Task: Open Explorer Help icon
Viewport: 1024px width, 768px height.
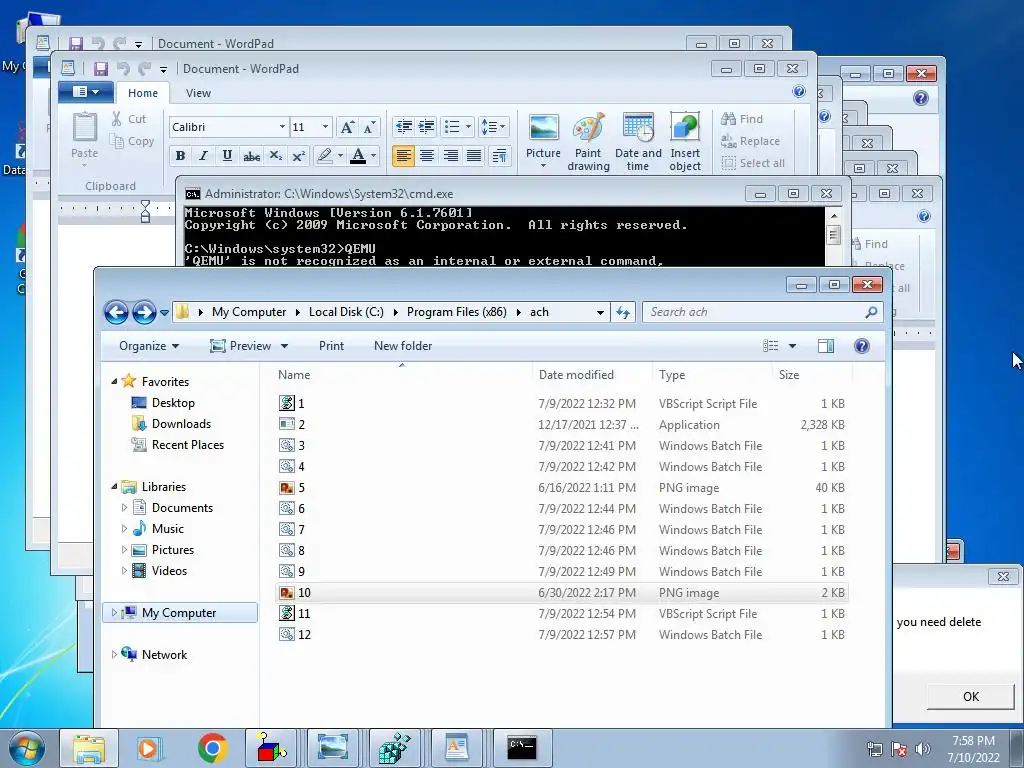Action: [861, 346]
